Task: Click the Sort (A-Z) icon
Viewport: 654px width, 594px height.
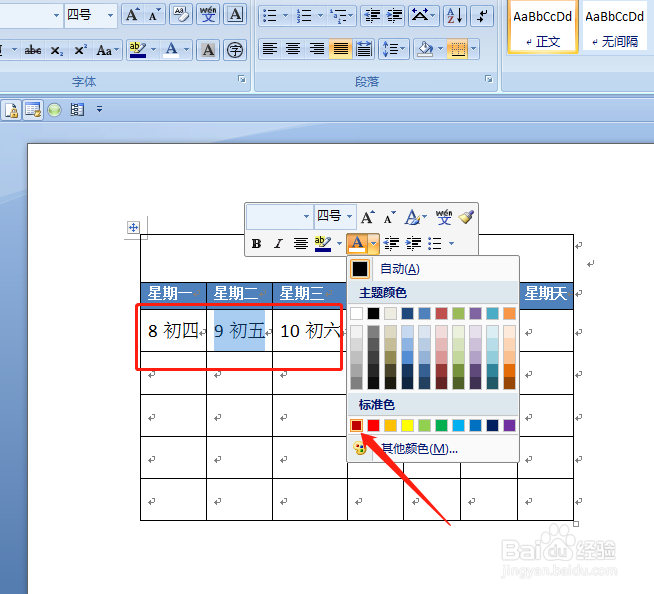Action: pyautogui.click(x=455, y=16)
